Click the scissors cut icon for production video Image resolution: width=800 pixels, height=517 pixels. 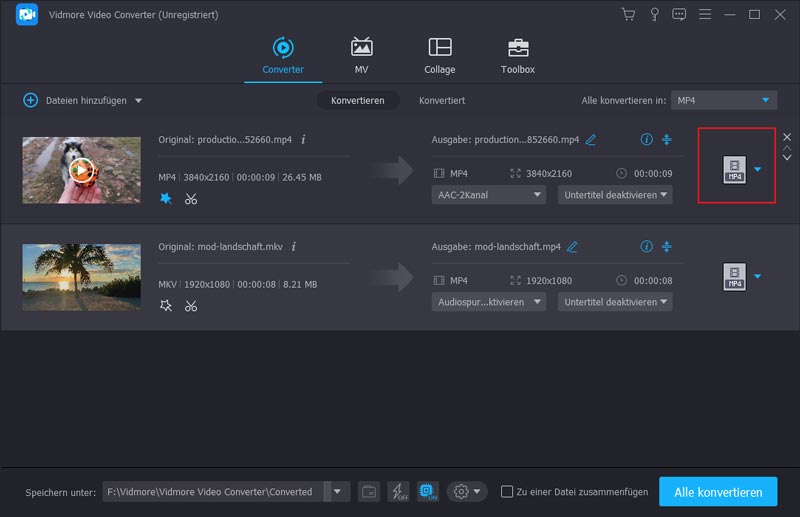pyautogui.click(x=191, y=199)
